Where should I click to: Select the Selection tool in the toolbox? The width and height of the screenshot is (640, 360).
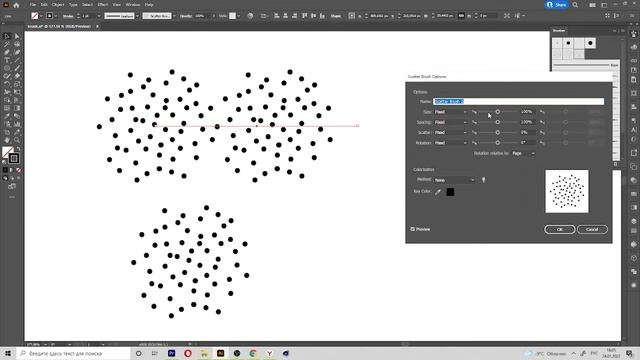[x=7, y=36]
